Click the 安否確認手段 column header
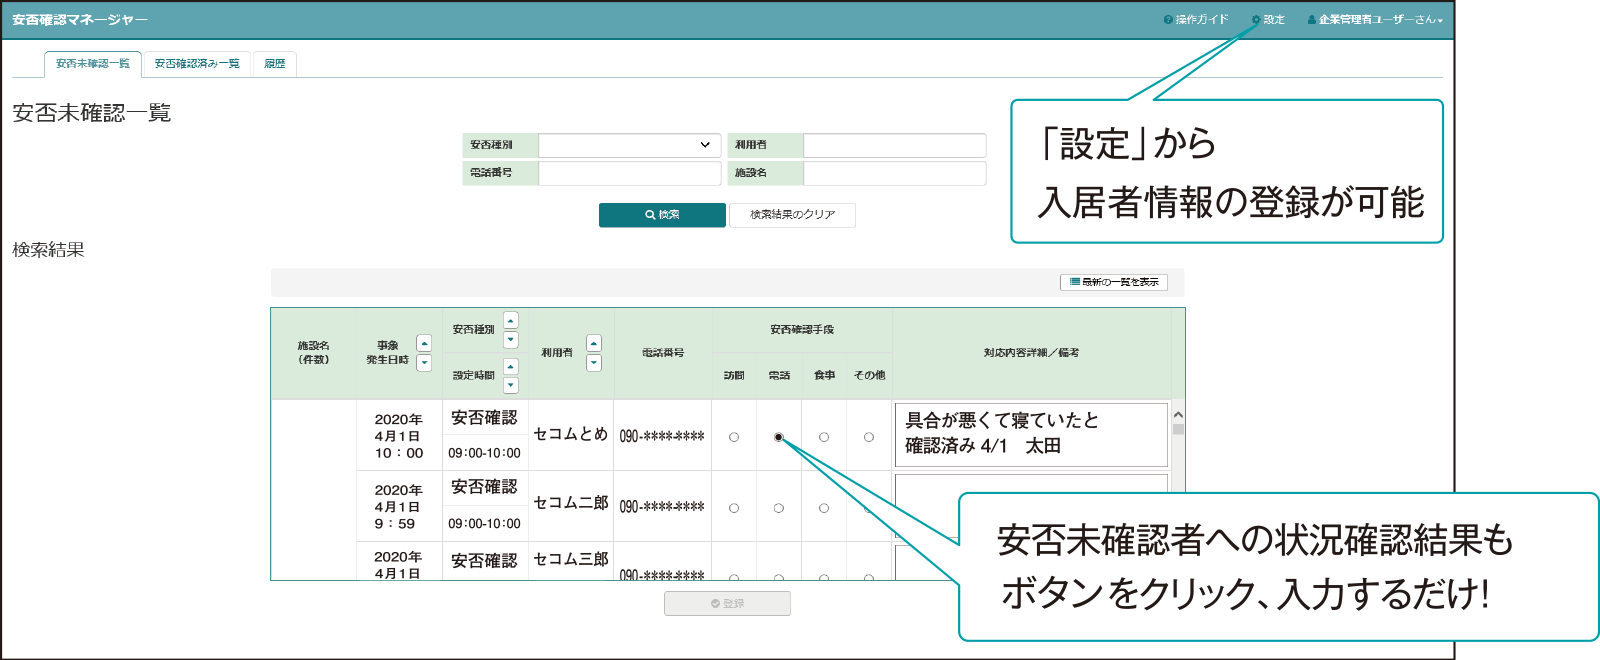Screen dimensions: 1600x660 coord(802,330)
